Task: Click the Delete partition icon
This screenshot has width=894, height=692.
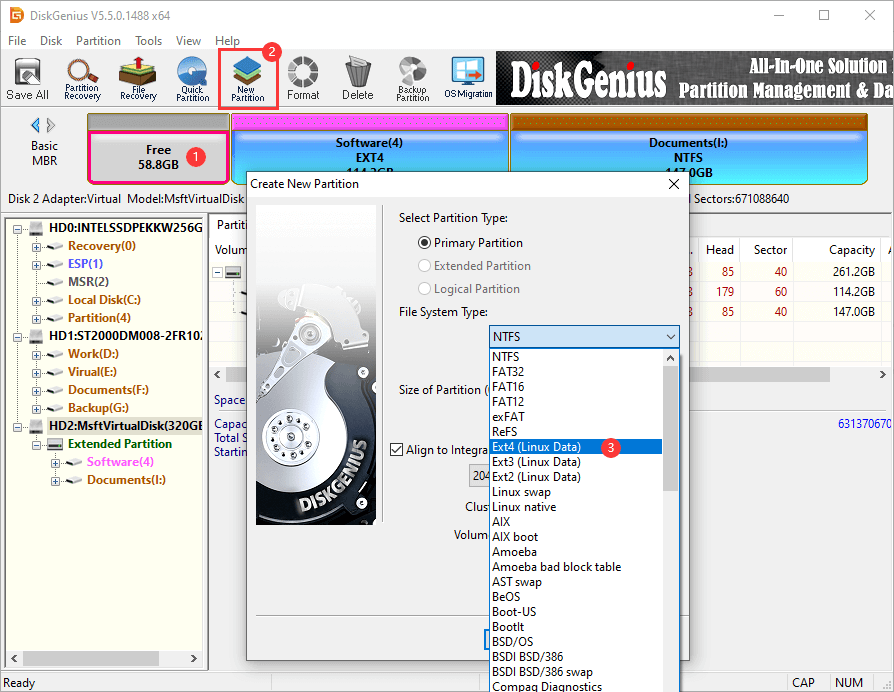Action: (357, 79)
